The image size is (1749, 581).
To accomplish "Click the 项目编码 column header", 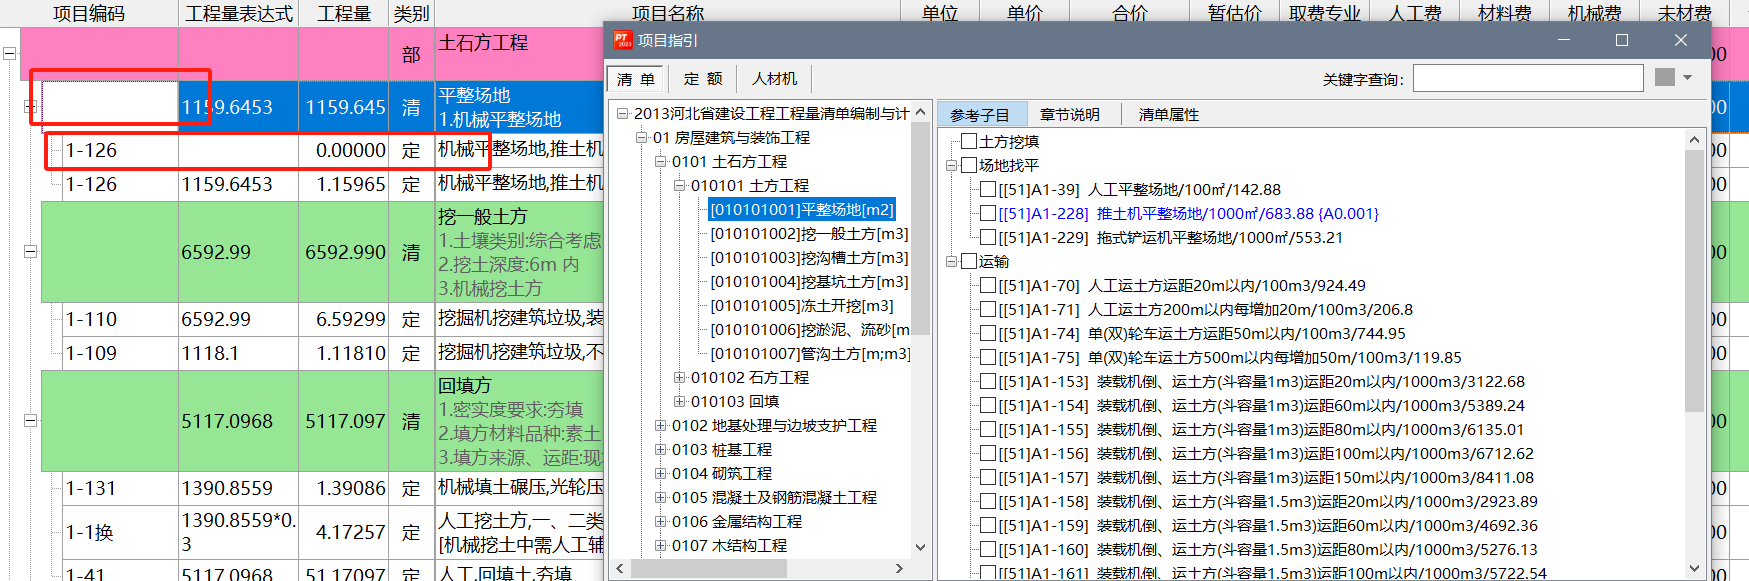I will (x=89, y=13).
